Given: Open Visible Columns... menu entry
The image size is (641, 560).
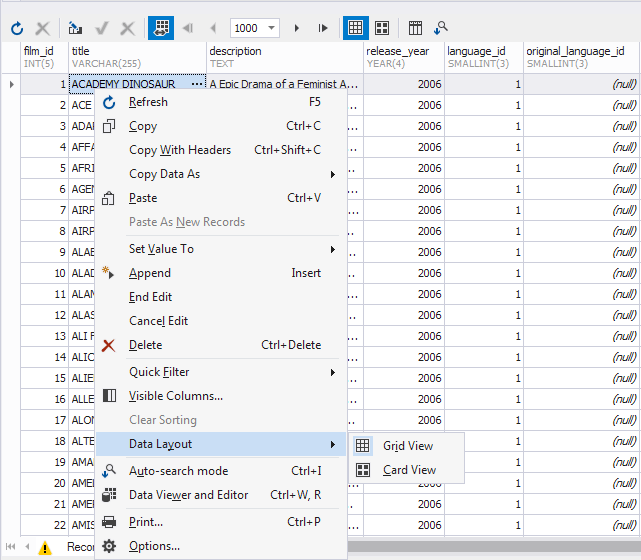Looking at the screenshot, I should coord(221,396).
